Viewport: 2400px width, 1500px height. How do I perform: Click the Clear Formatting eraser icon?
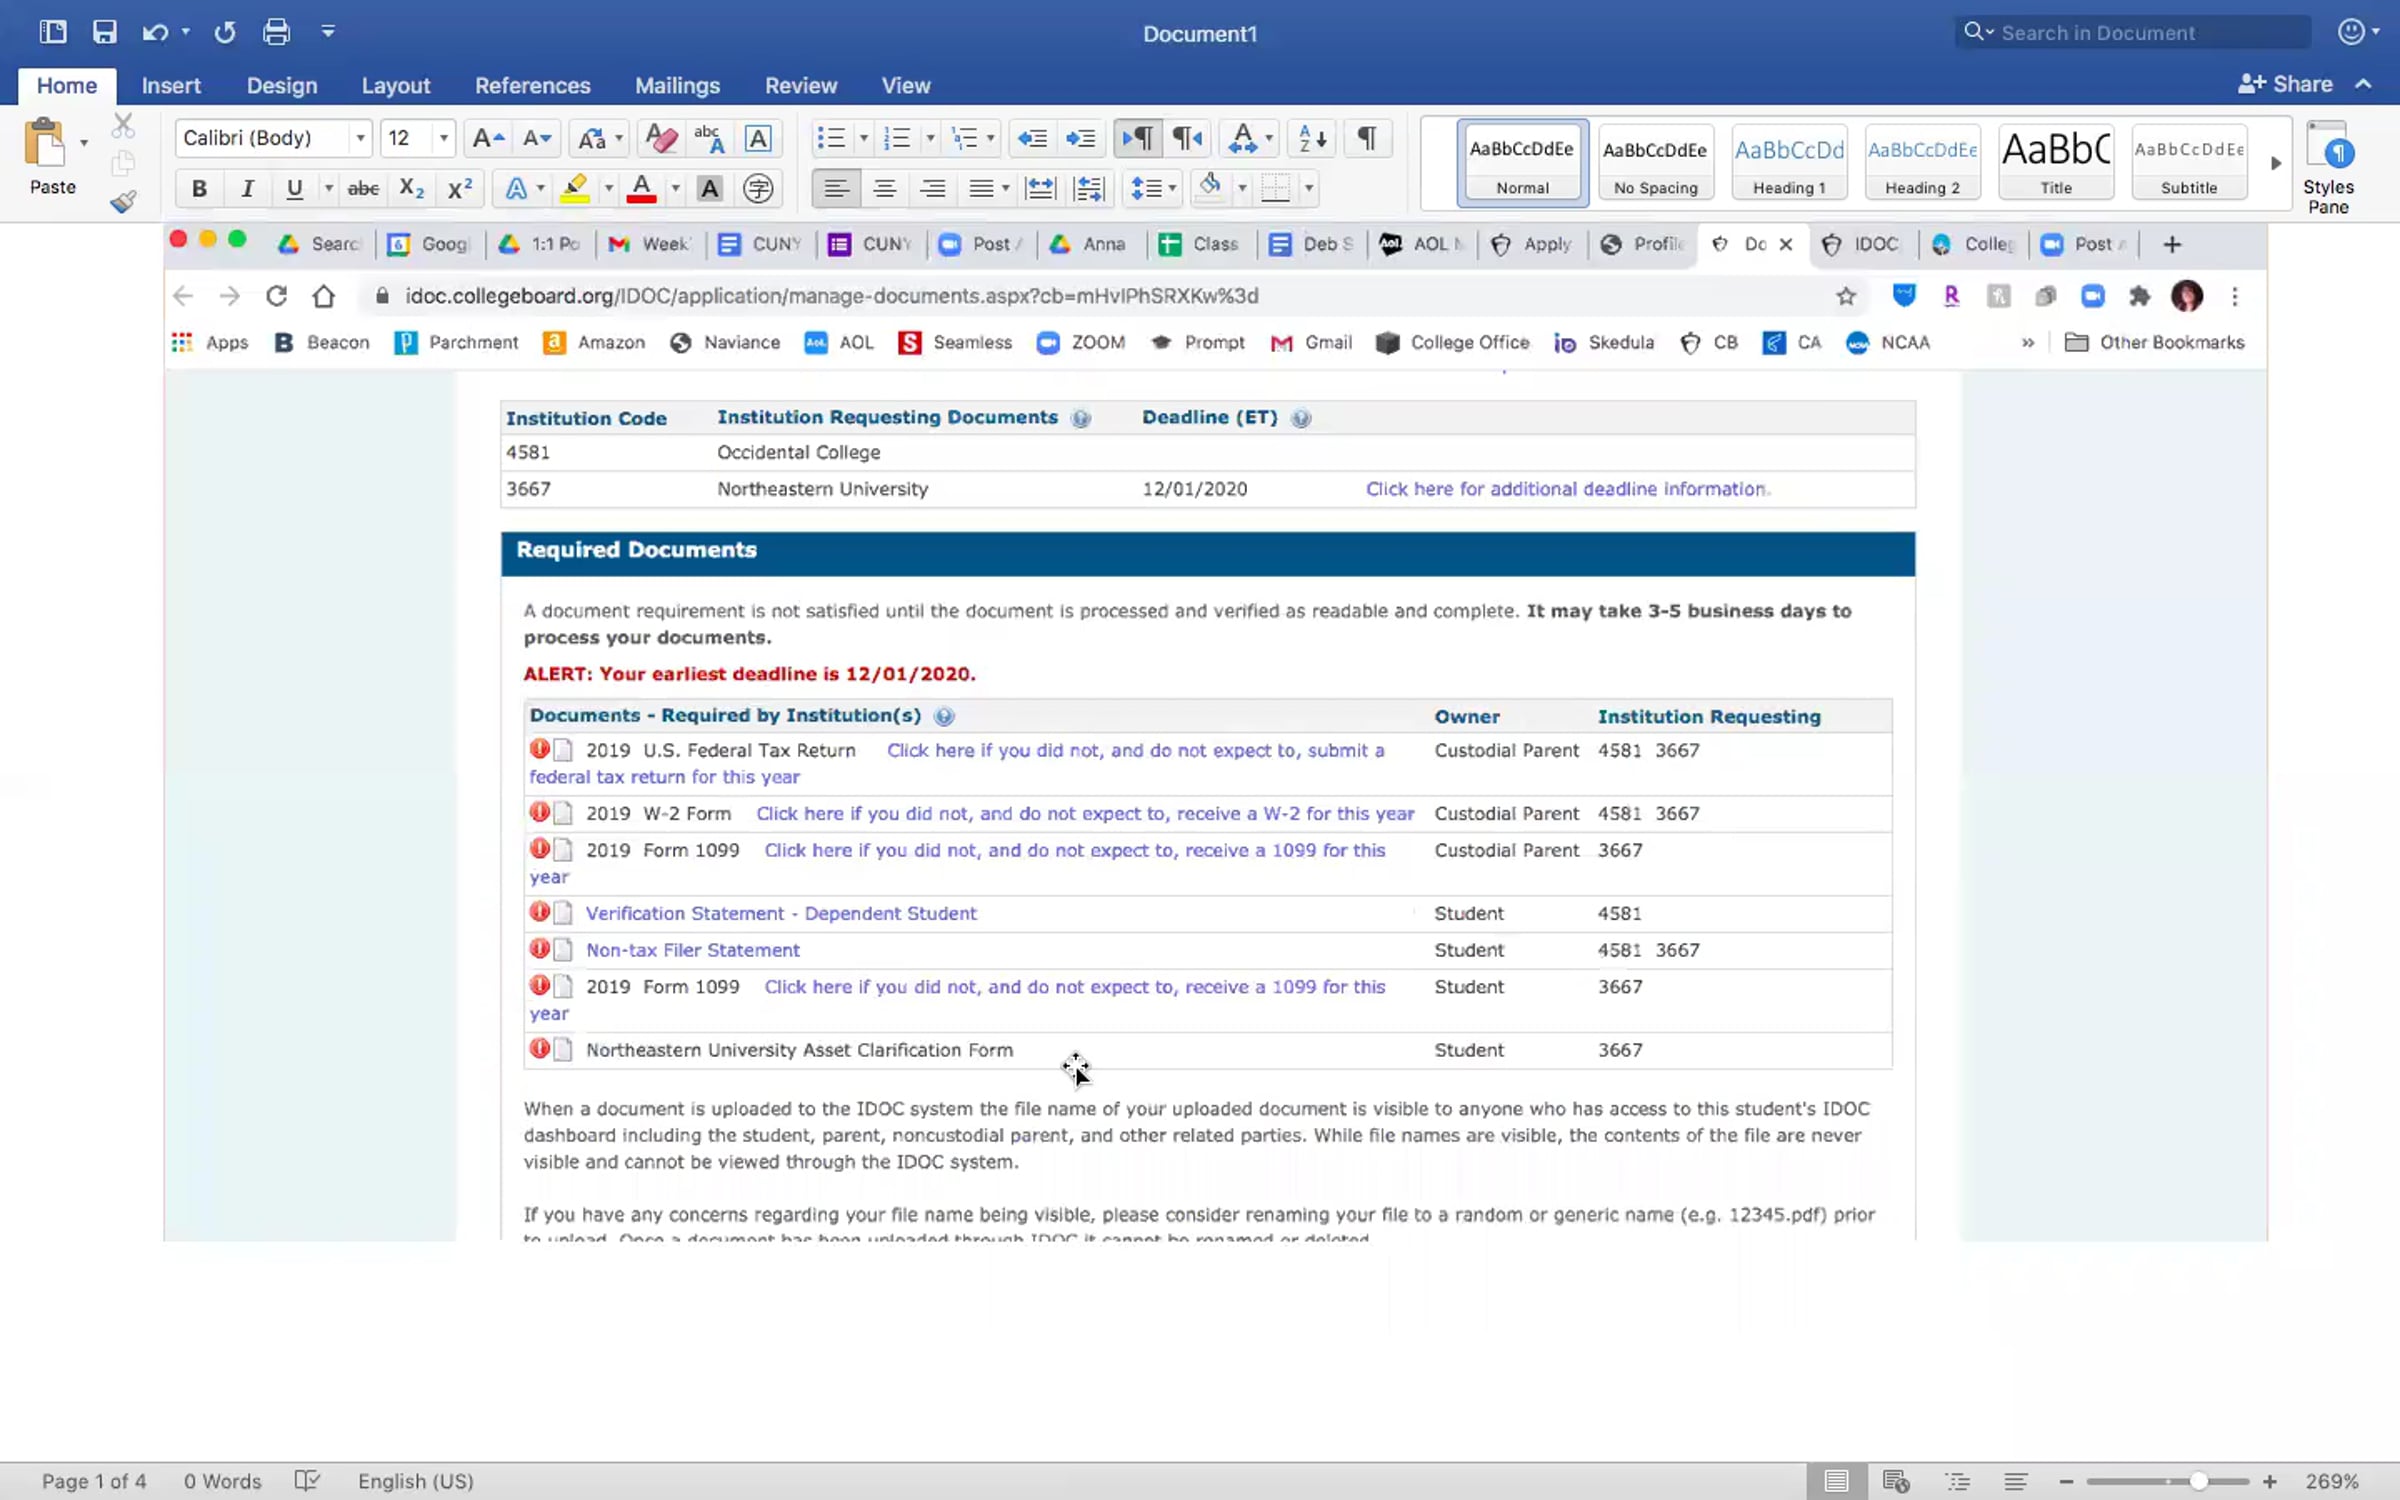tap(660, 138)
